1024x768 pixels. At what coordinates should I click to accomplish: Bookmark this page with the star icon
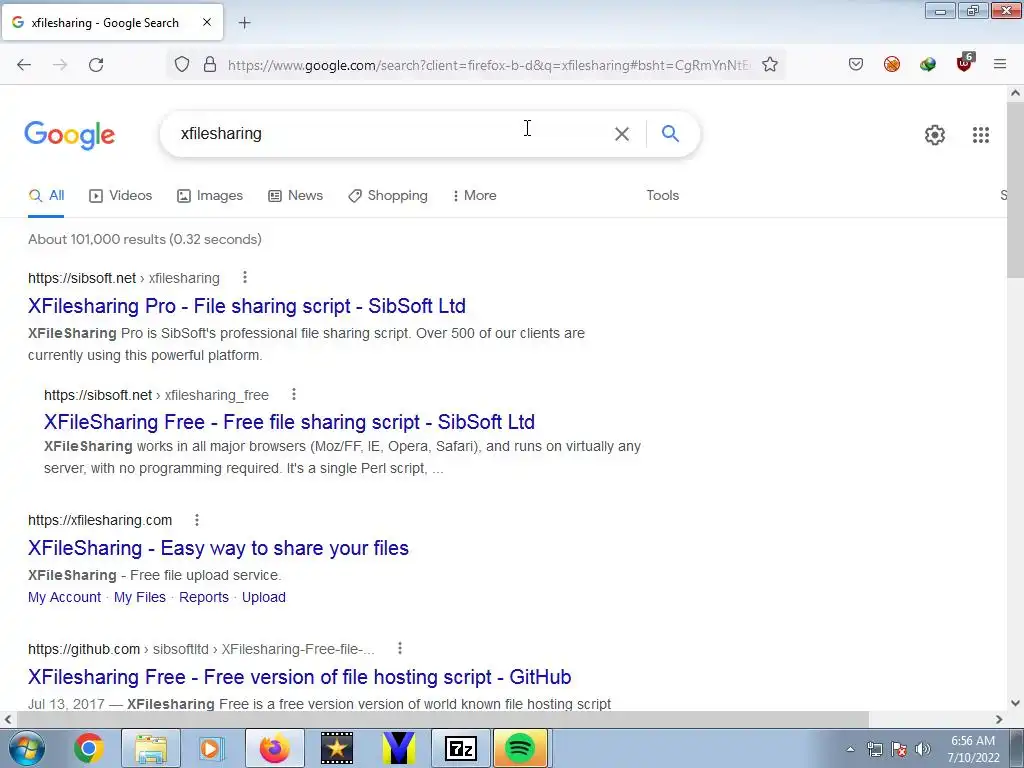[770, 65]
